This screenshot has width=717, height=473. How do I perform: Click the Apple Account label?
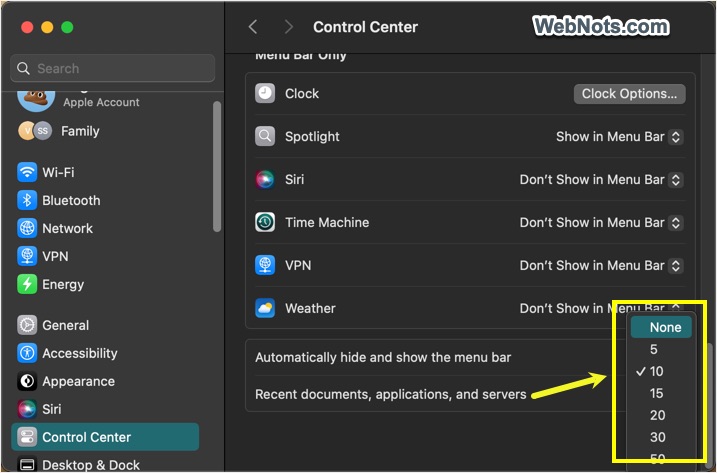(101, 102)
